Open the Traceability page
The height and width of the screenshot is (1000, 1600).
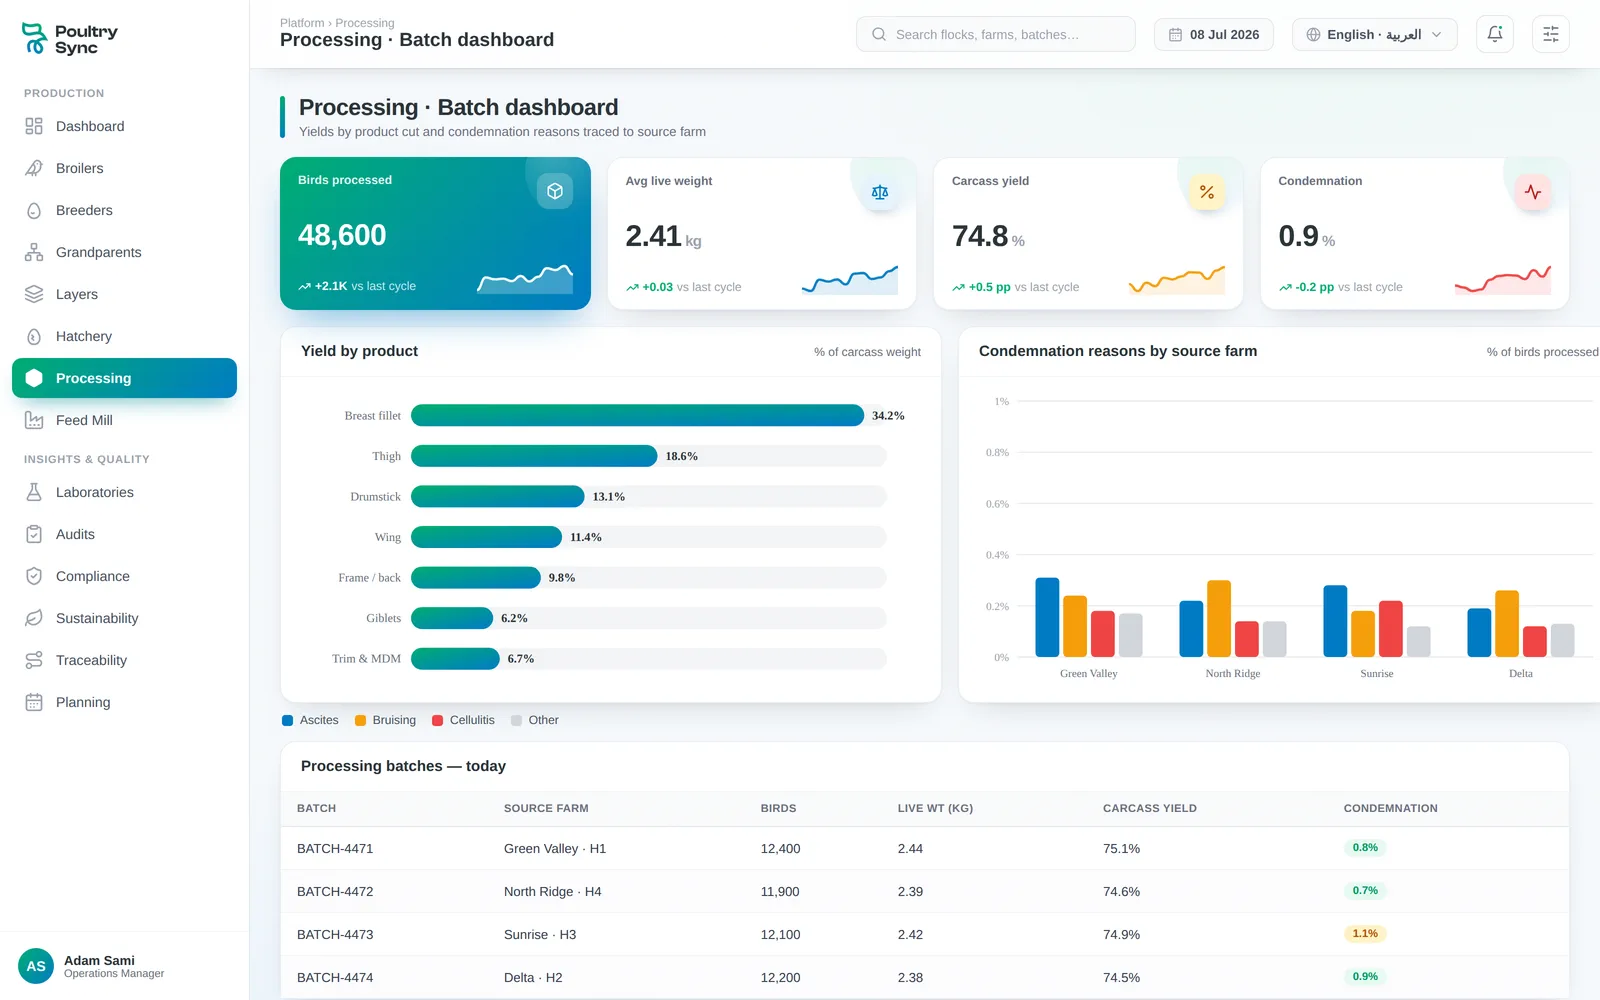(124, 660)
